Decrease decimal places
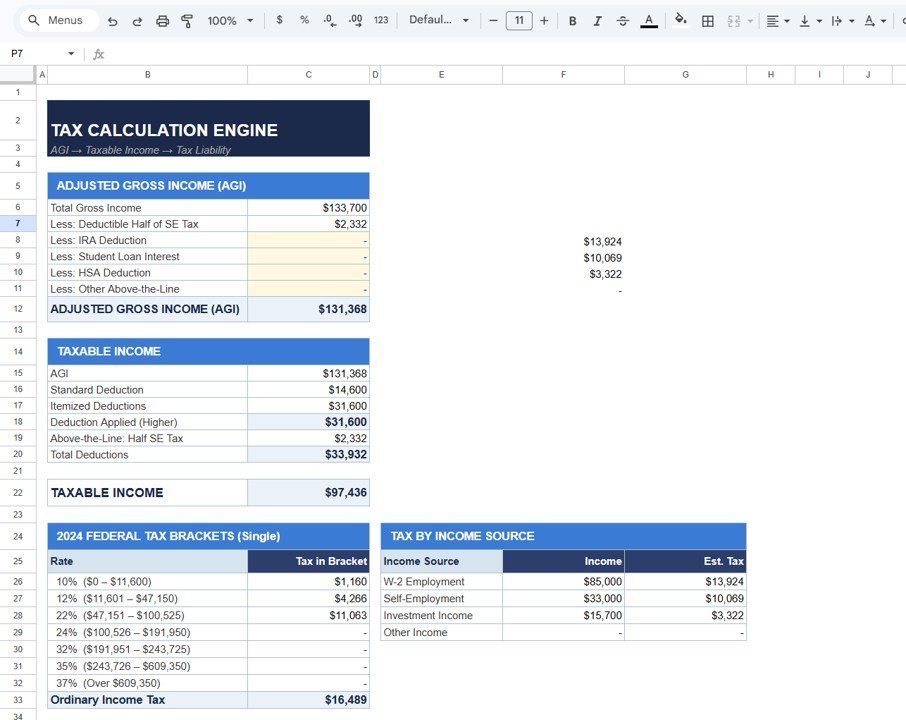This screenshot has height=720, width=906. tap(330, 19)
